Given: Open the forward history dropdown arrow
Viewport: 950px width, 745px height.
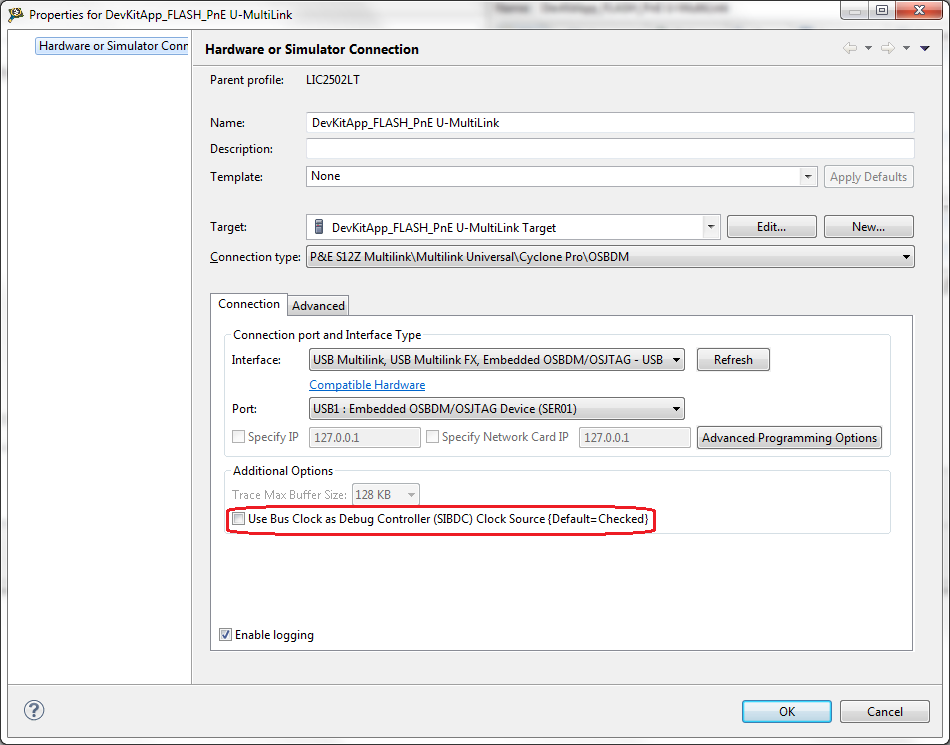Looking at the screenshot, I should click(906, 48).
